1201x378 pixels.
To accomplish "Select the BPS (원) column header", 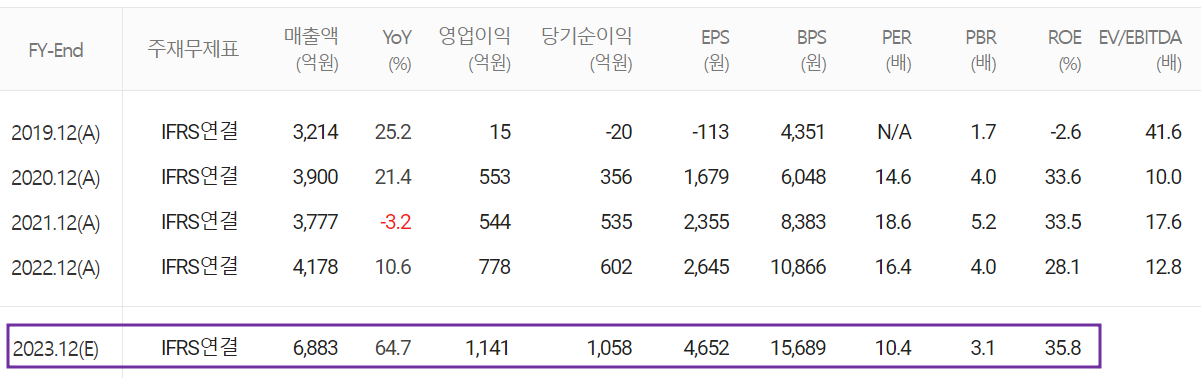I will point(812,50).
